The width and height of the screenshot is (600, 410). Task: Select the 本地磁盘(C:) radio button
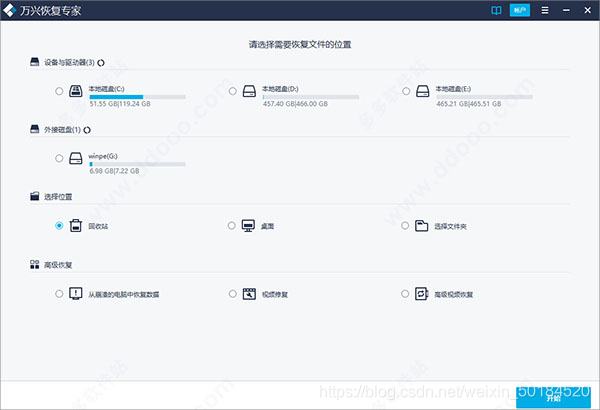(59, 91)
